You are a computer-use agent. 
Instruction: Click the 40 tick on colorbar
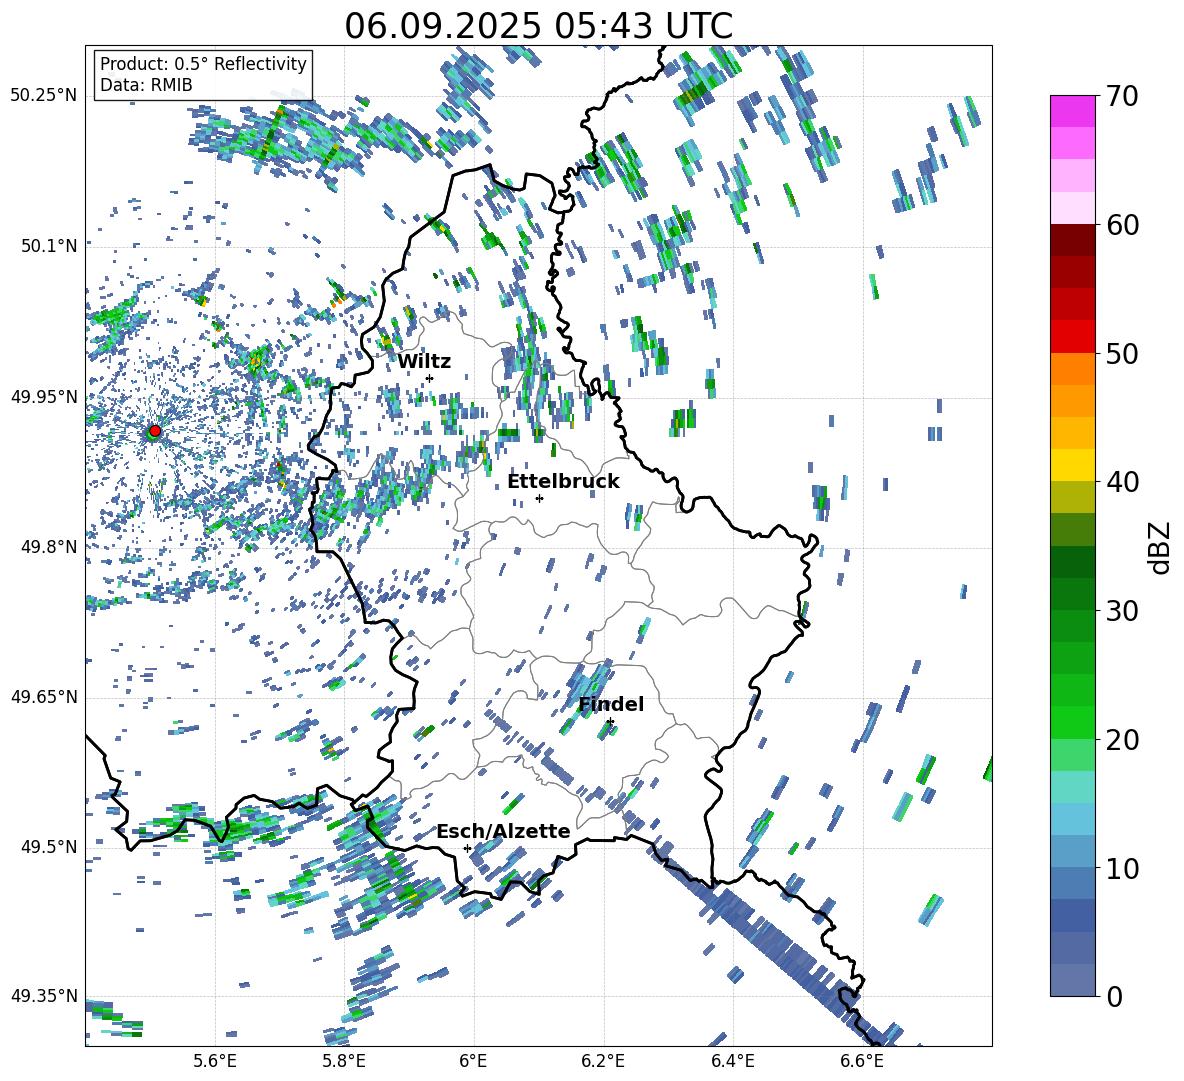coord(1122,482)
